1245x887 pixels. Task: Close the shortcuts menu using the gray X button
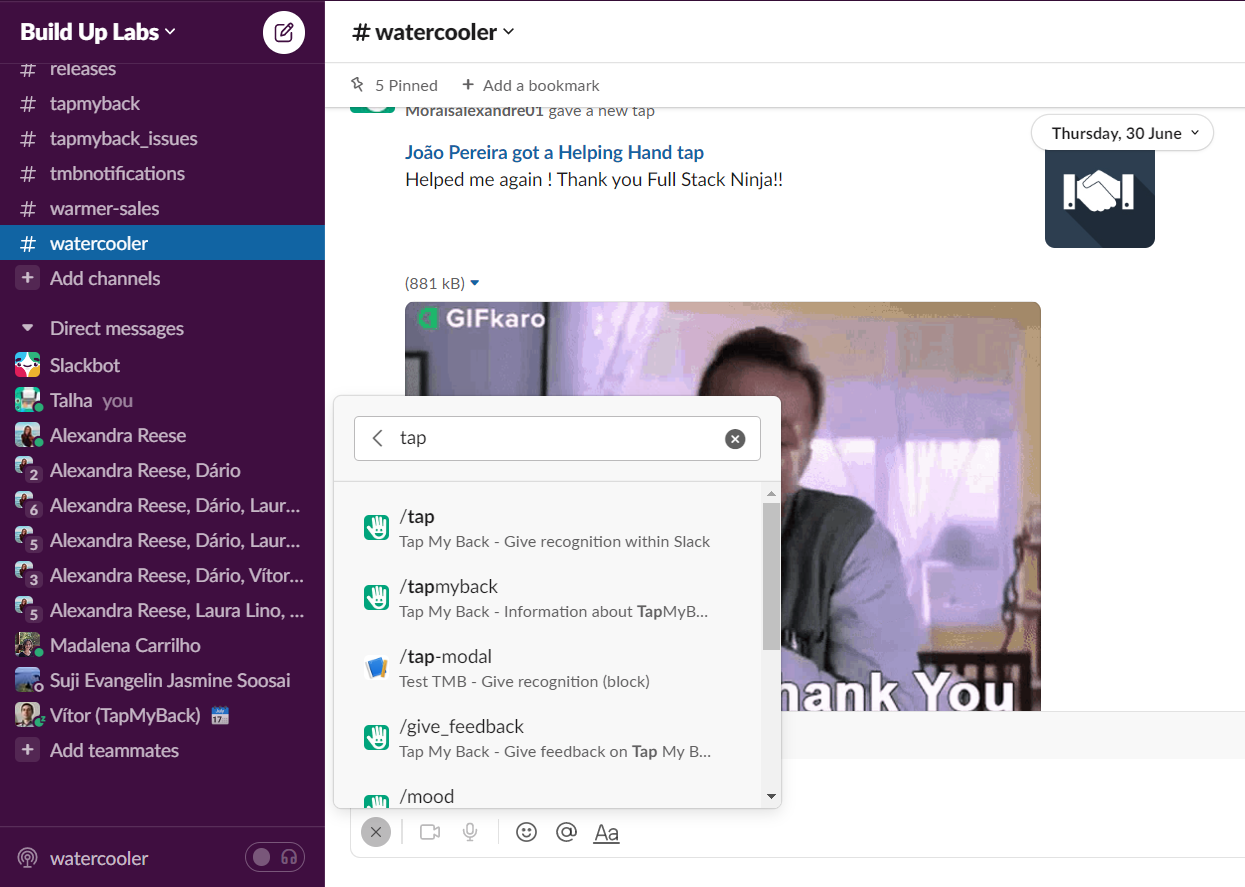tap(376, 832)
